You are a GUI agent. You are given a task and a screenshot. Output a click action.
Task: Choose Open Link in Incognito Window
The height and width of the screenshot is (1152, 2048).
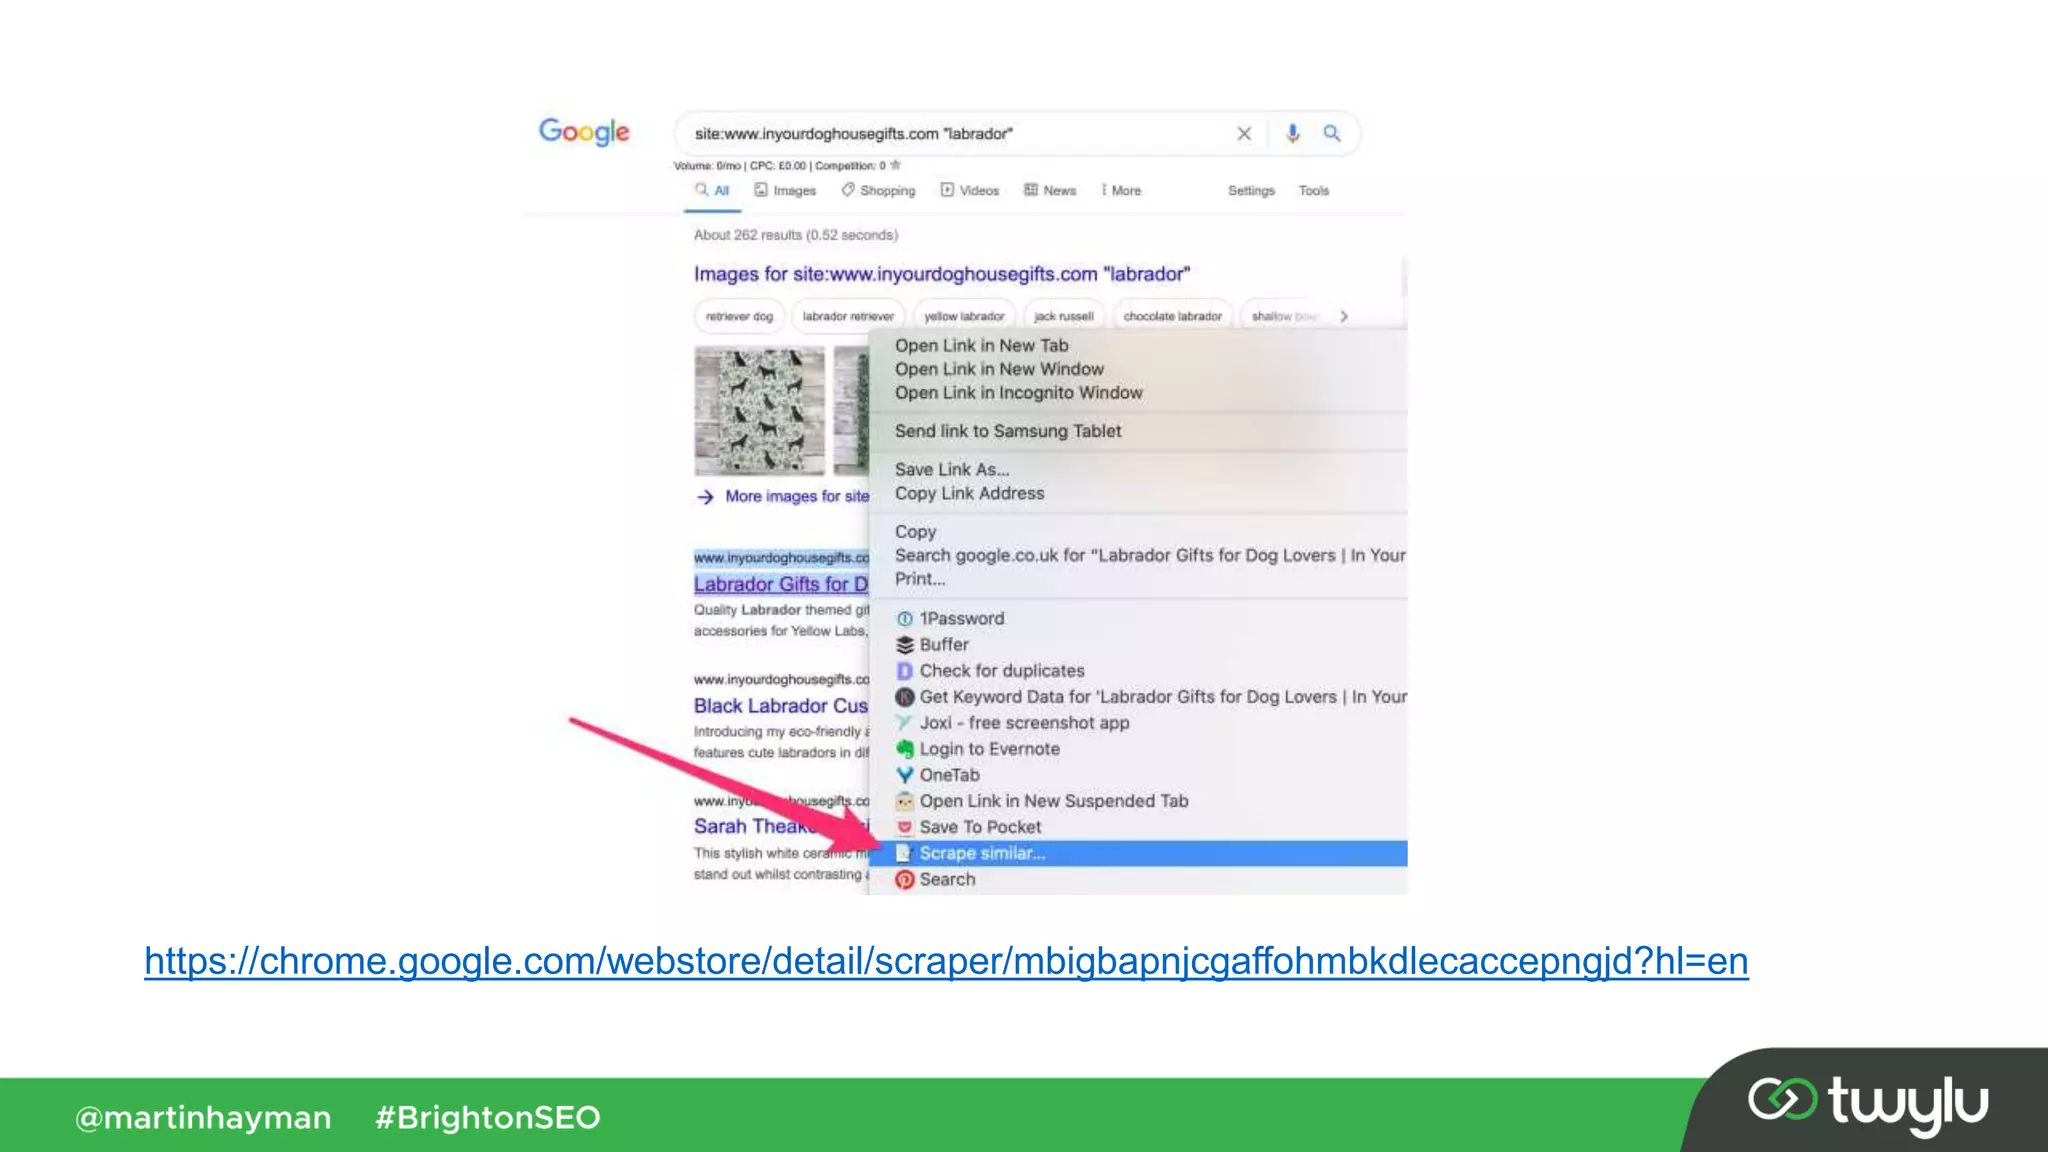point(1018,393)
